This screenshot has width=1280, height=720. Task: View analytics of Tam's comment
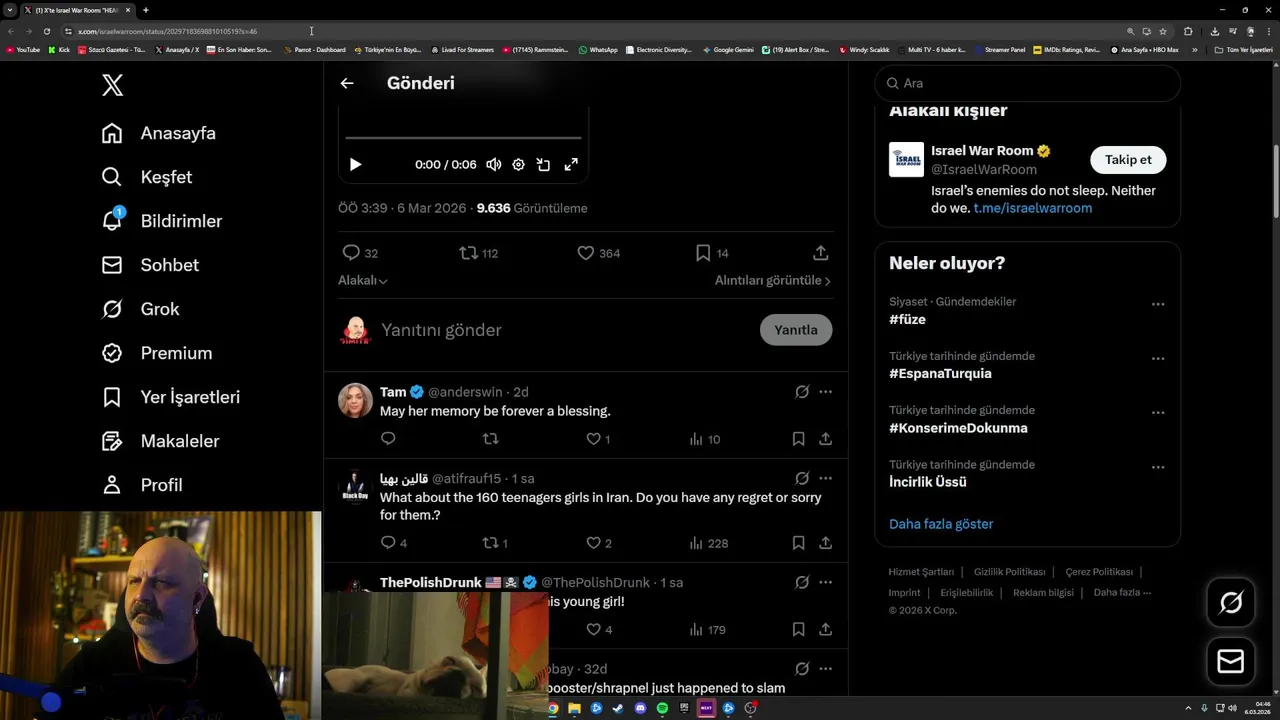tap(705, 439)
